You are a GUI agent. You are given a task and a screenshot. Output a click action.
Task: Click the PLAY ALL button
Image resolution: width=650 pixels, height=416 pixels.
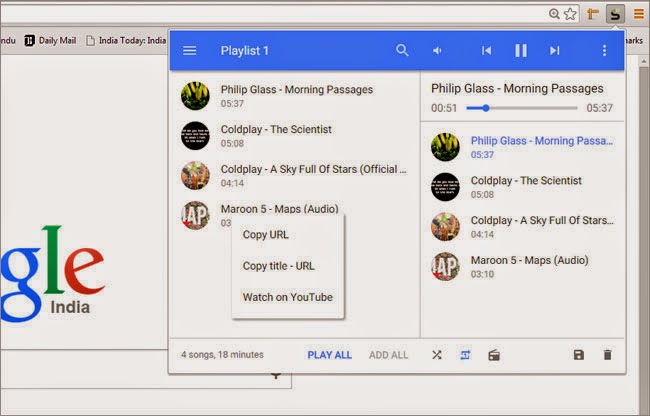pyautogui.click(x=330, y=355)
